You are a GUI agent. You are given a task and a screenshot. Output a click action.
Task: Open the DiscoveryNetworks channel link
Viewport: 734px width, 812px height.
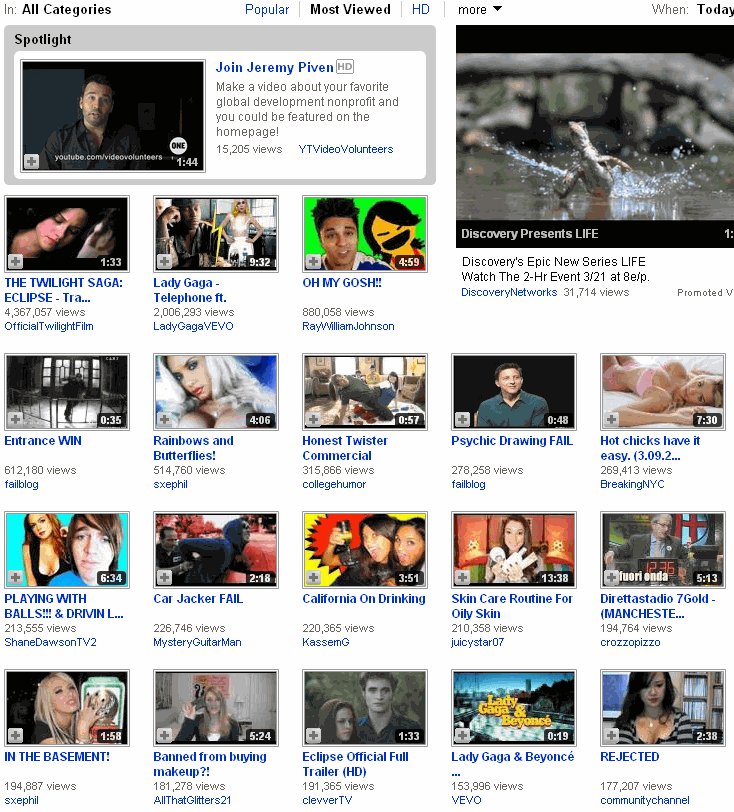509,292
